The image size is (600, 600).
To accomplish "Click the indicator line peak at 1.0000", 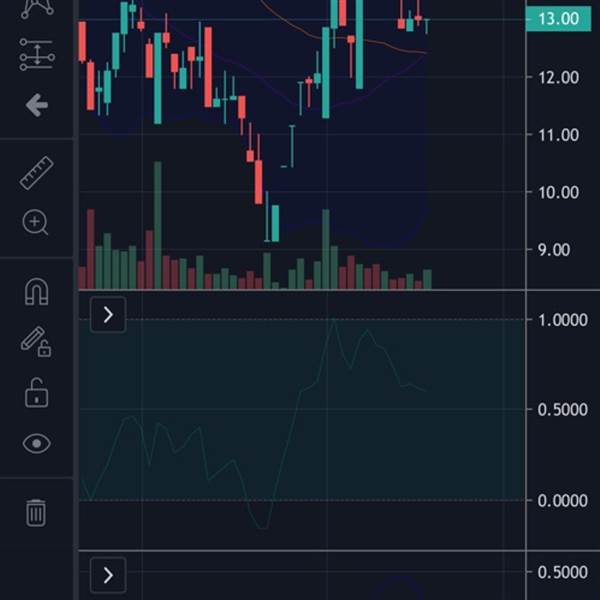I will (x=334, y=320).
